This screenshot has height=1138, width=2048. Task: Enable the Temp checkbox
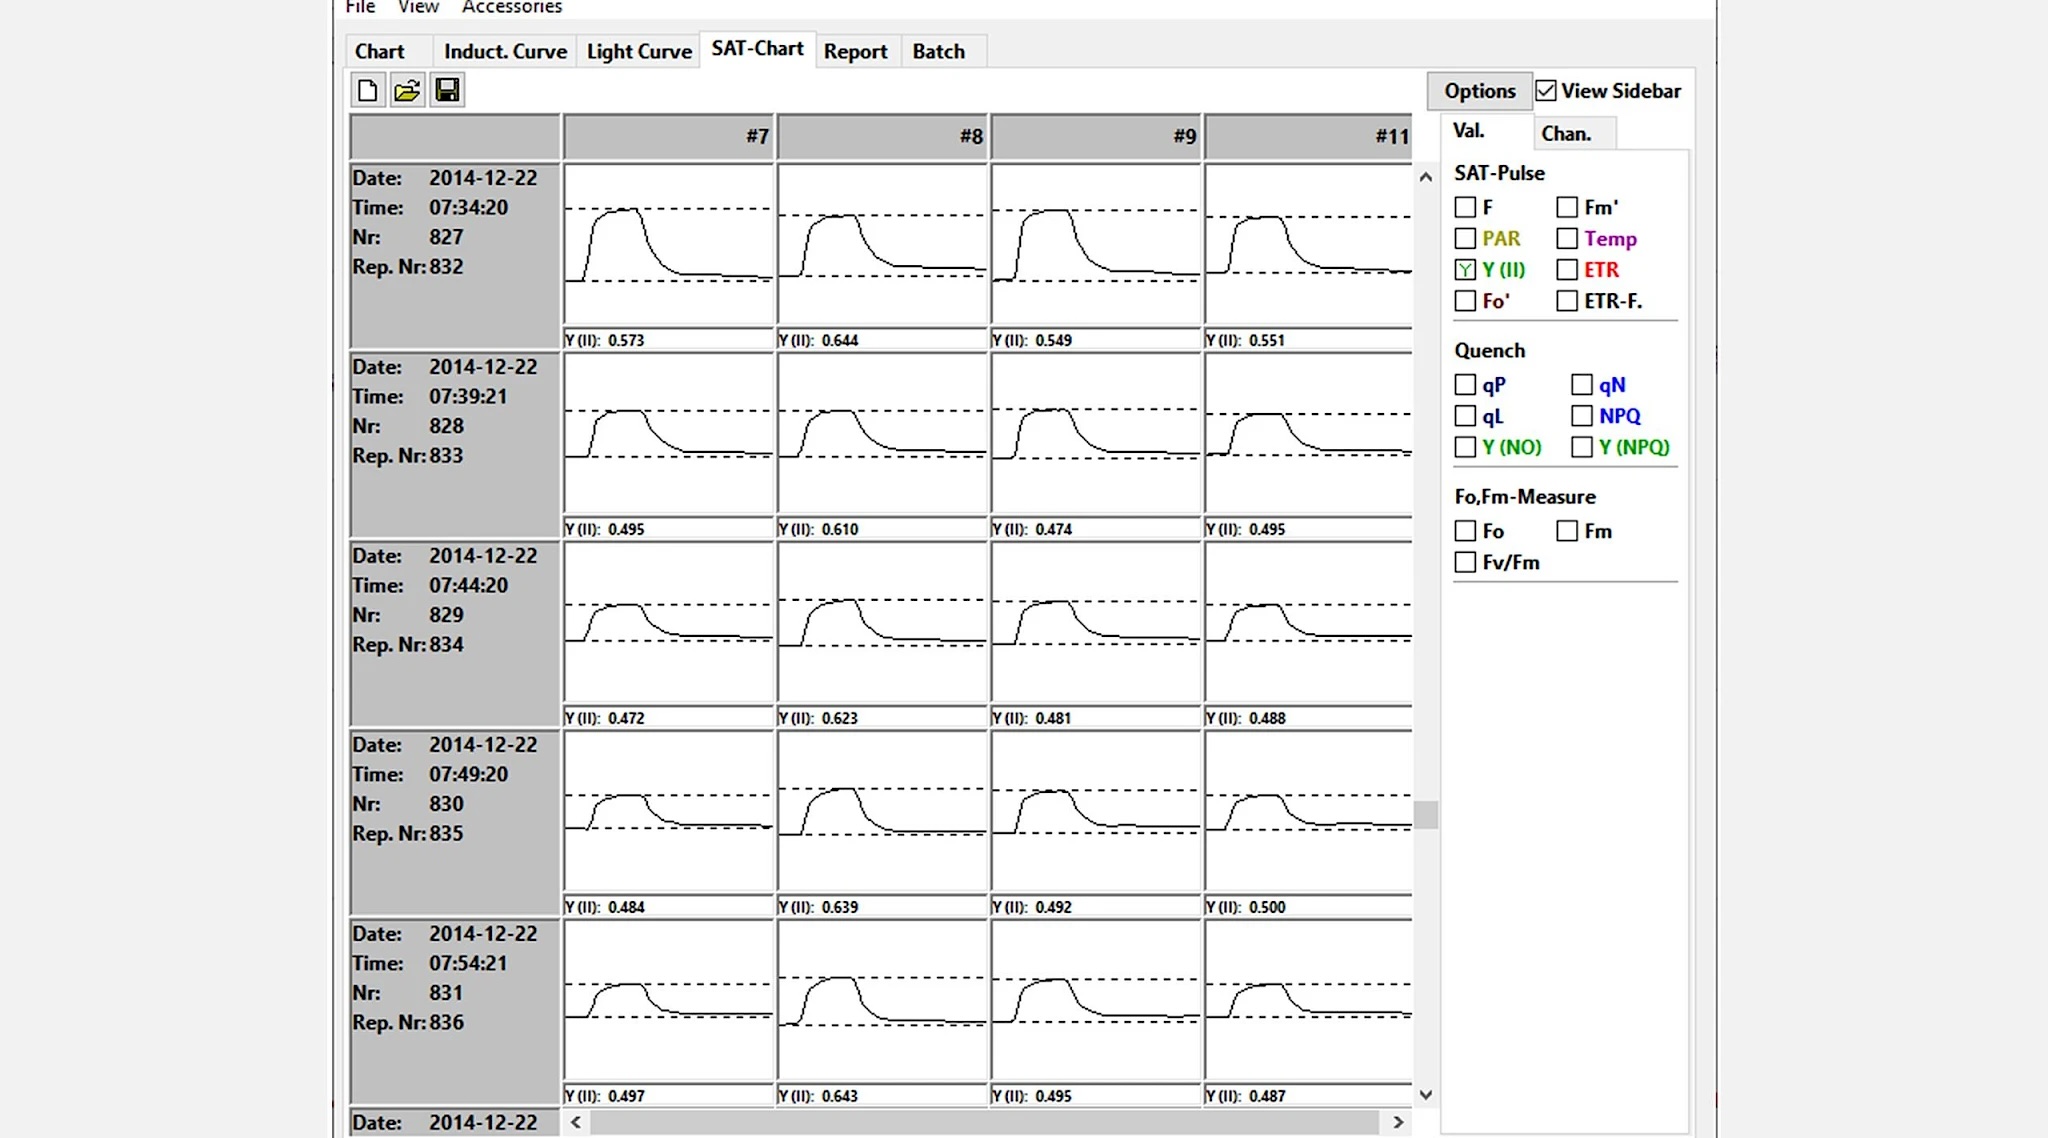pyautogui.click(x=1567, y=238)
